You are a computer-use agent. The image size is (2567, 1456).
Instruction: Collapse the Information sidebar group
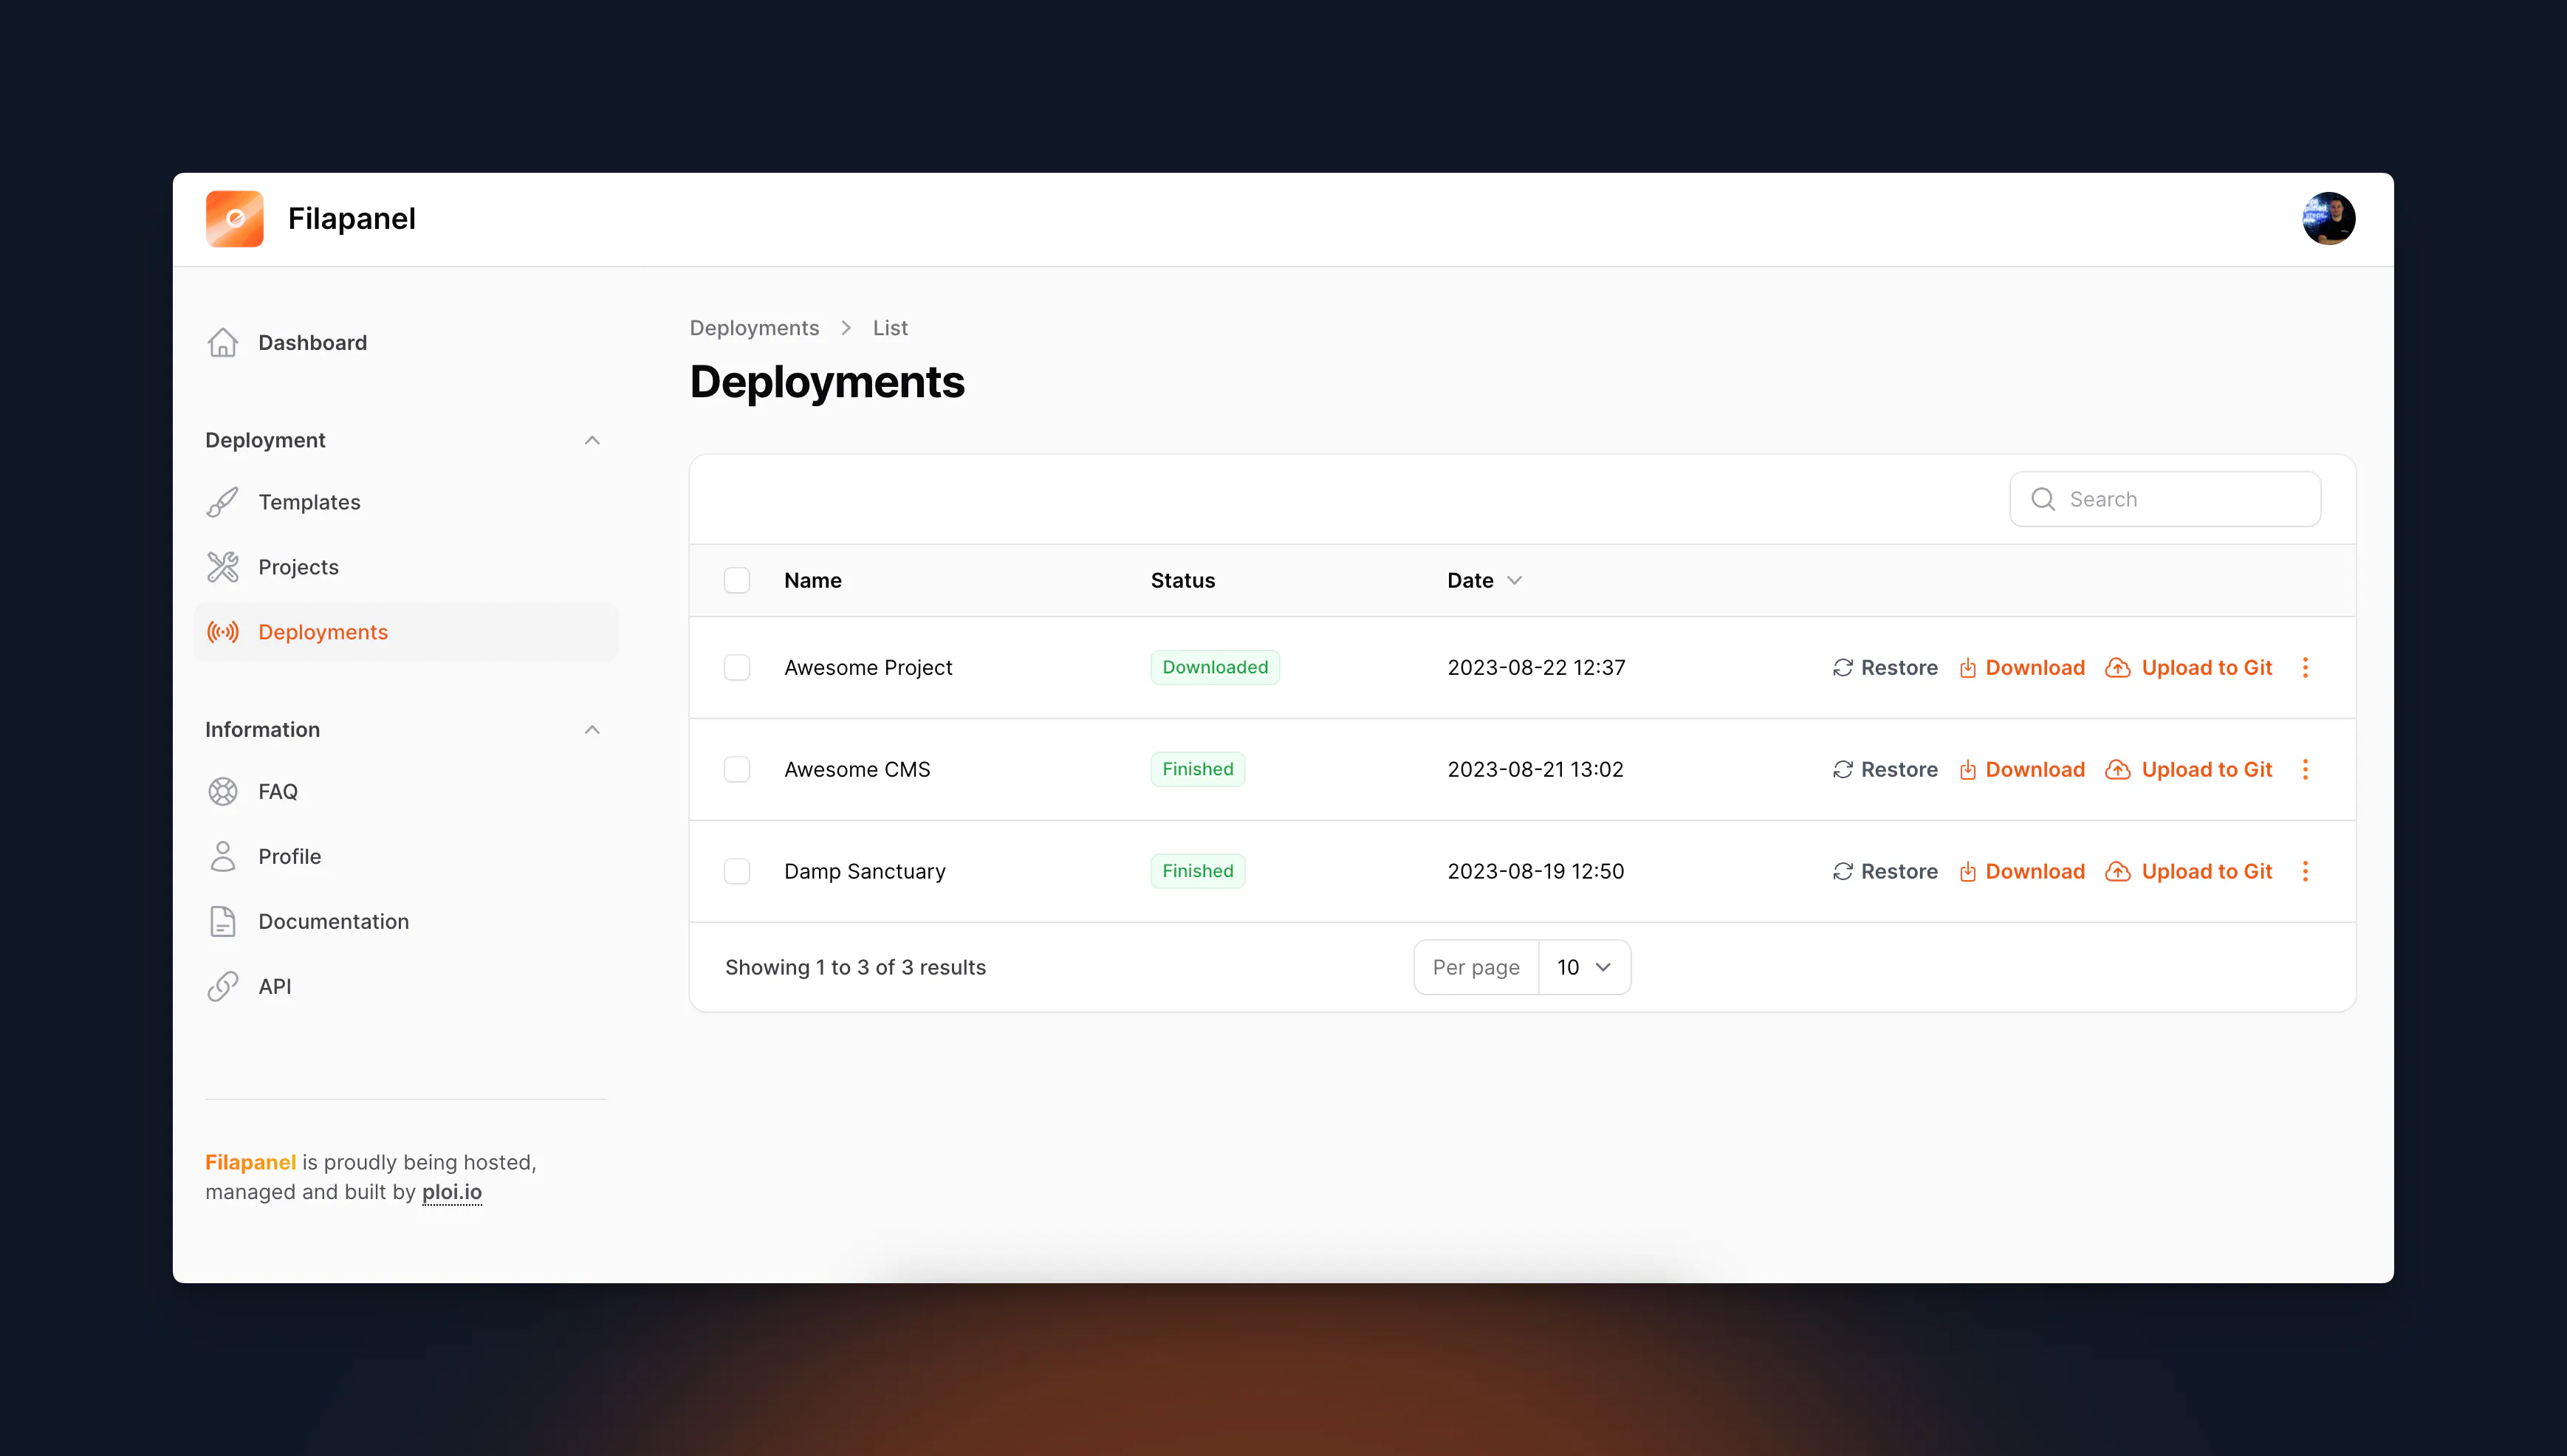[x=592, y=730]
